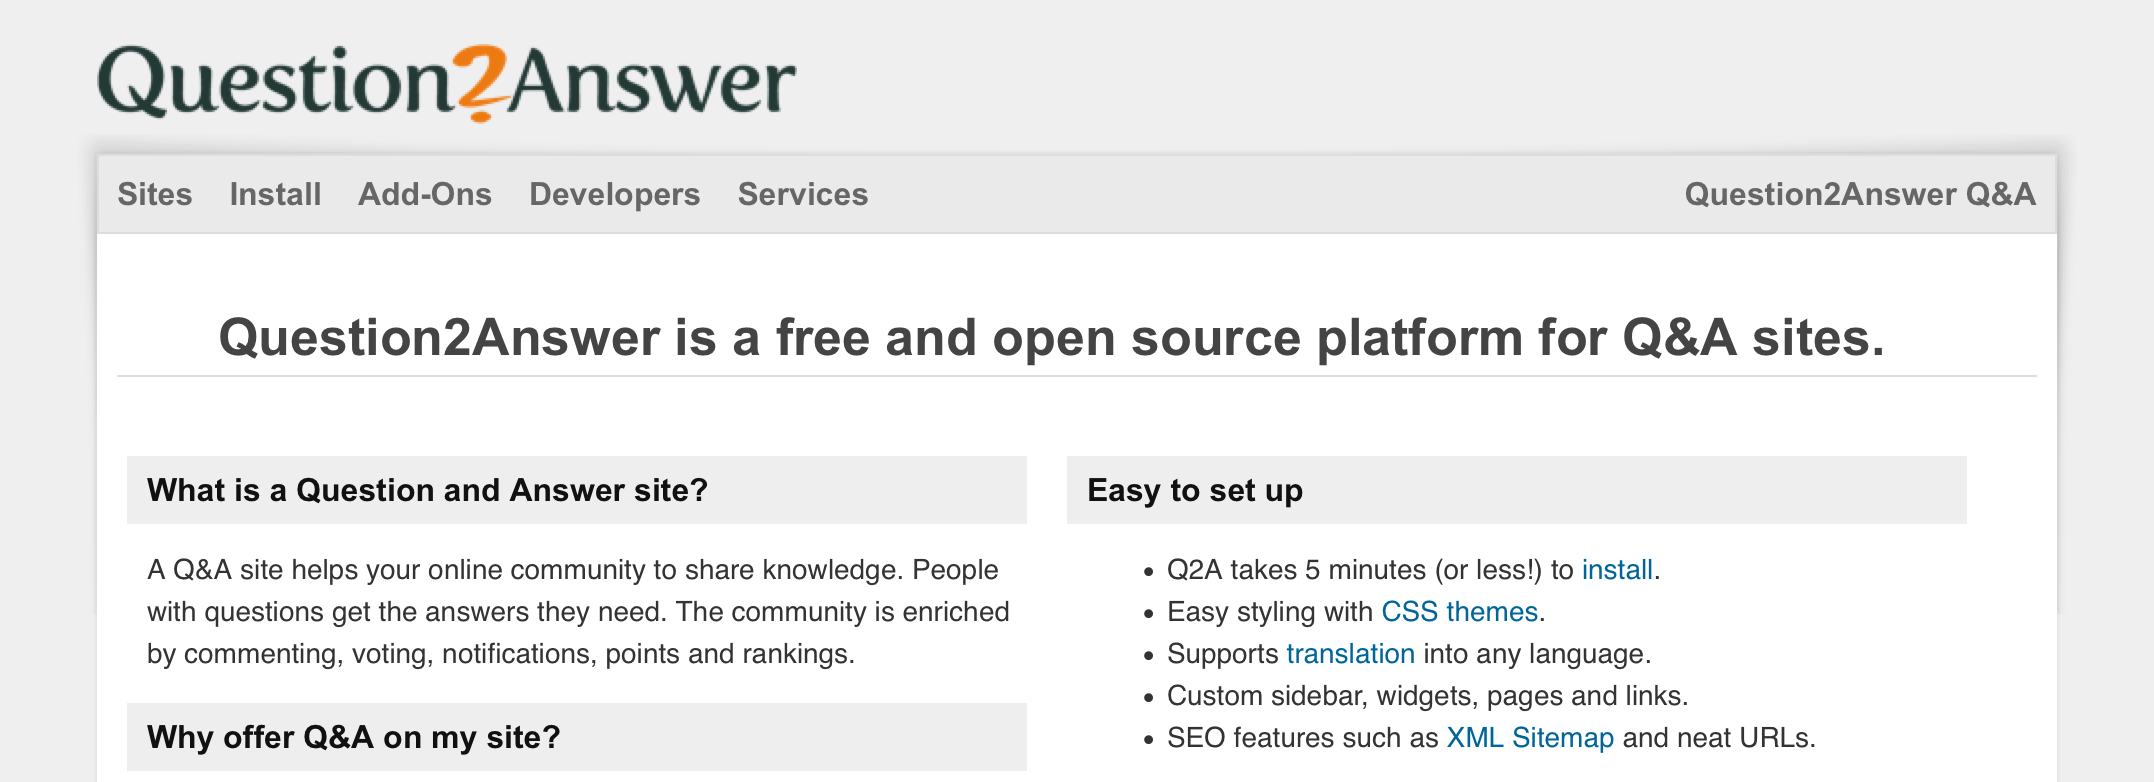This screenshot has height=782, width=2154.
Task: Click the 'into any language.' text
Action: [x=1537, y=654]
